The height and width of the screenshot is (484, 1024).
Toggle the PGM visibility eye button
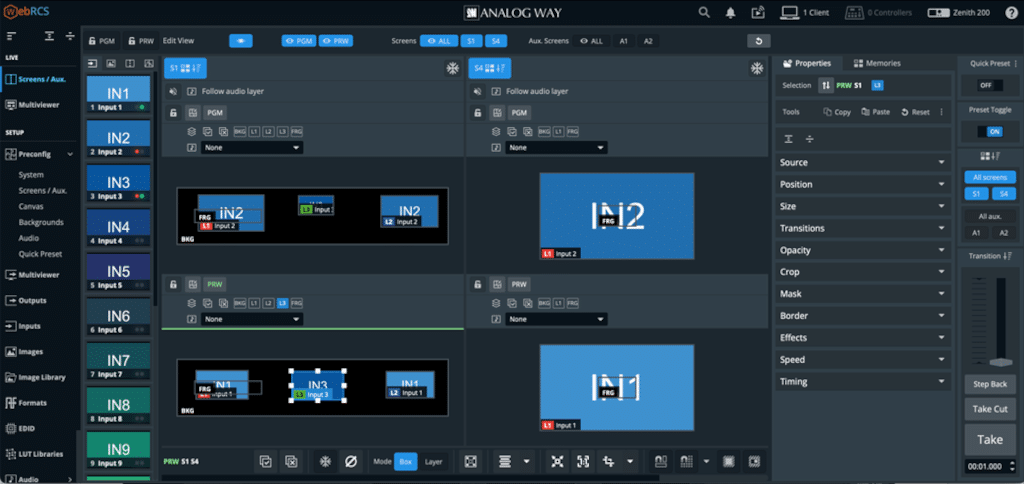298,41
